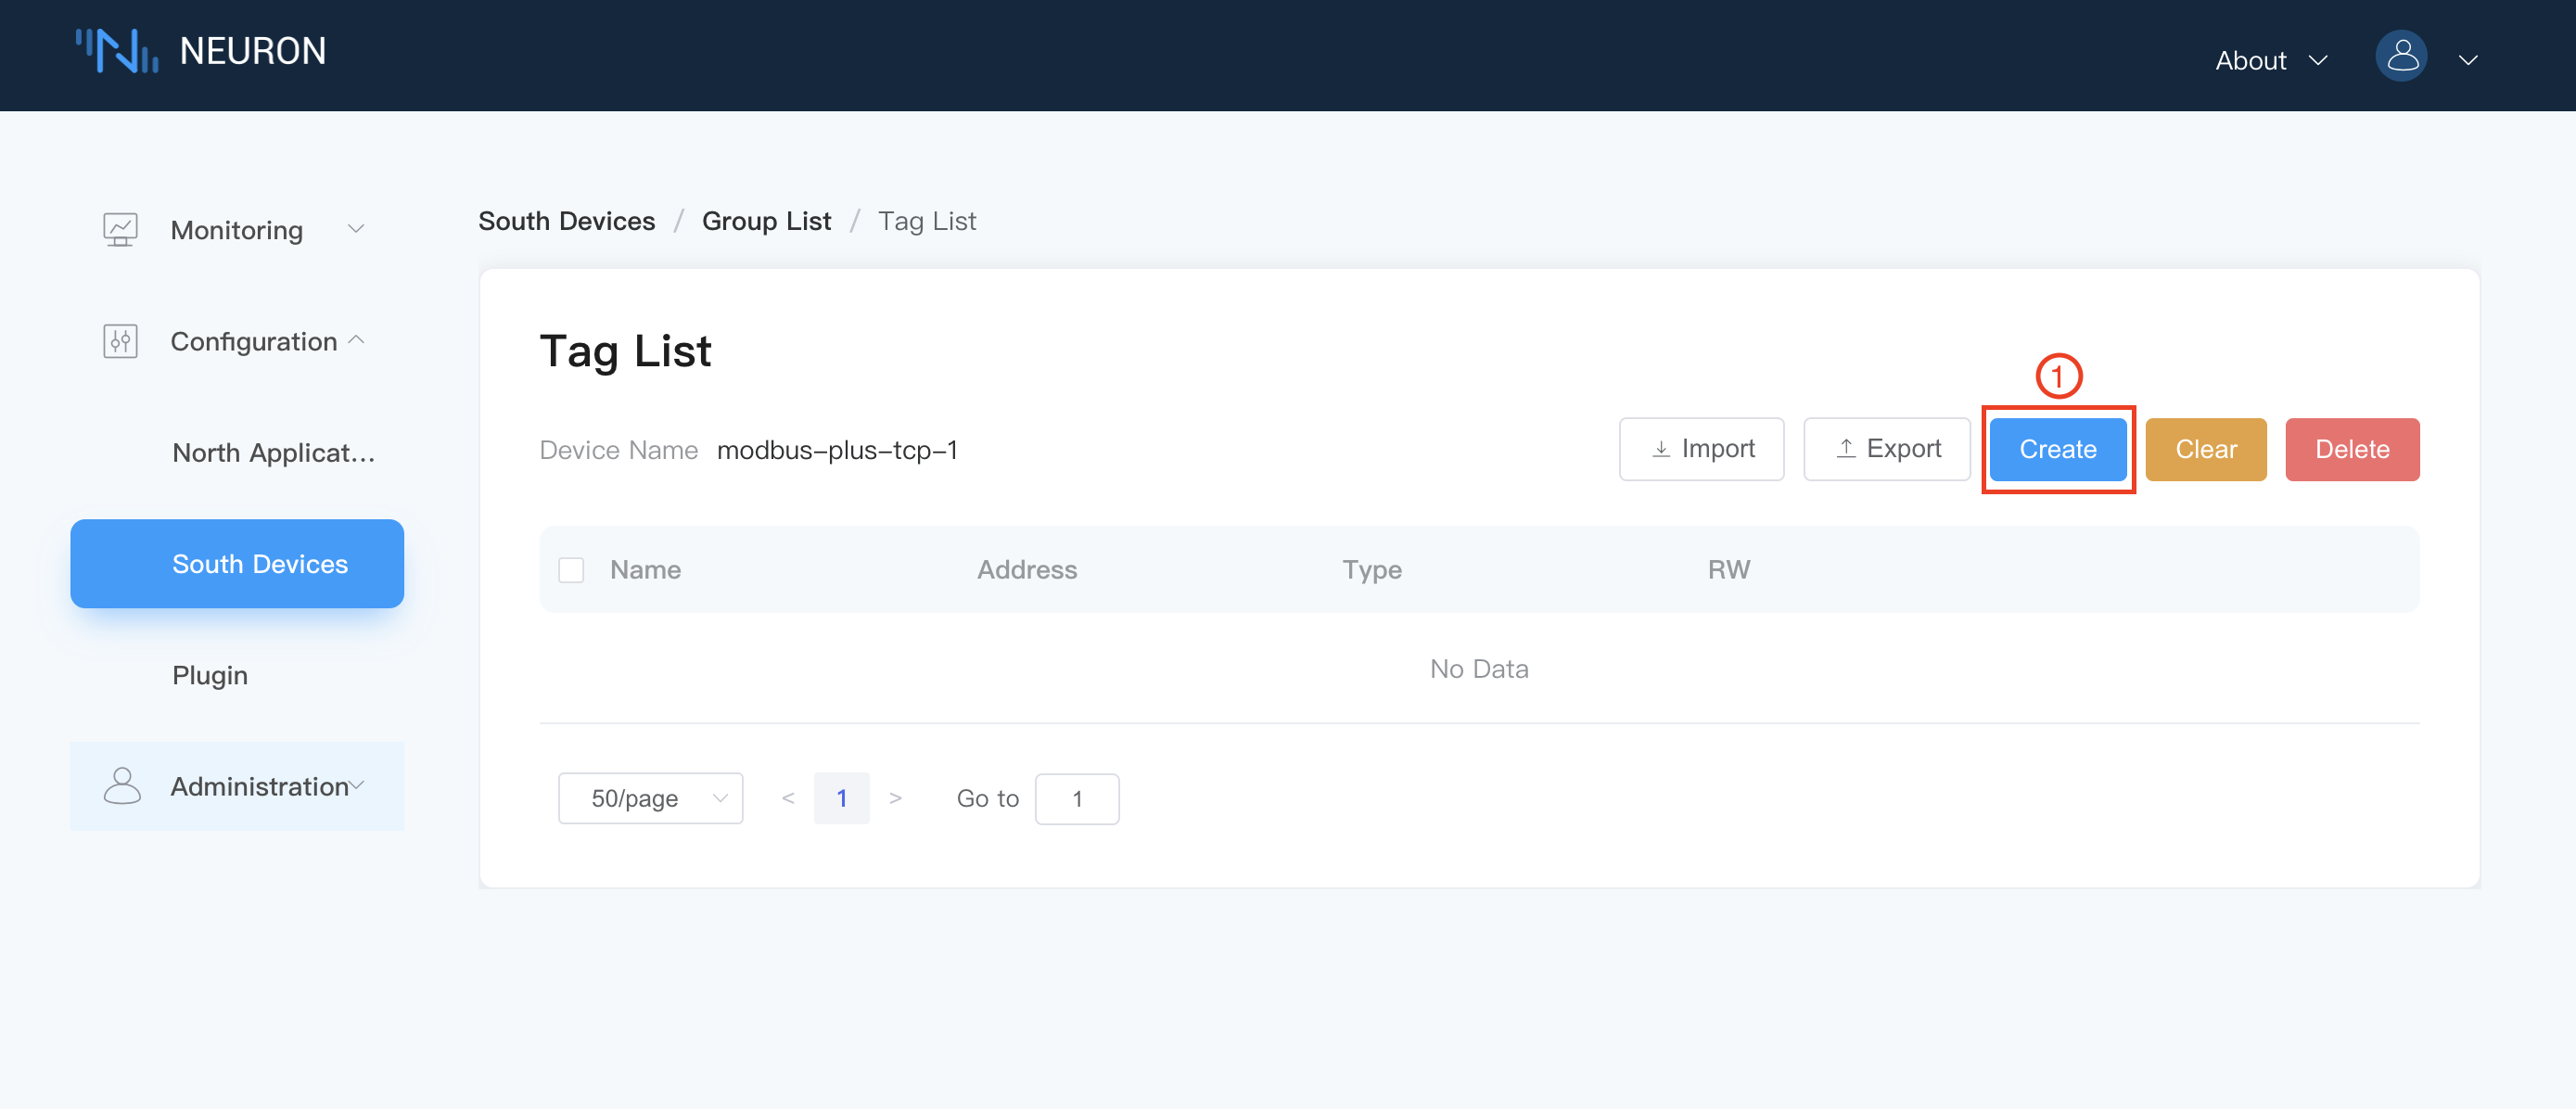Click the Create button to add tag
This screenshot has height=1109, width=2576.
2057,449
